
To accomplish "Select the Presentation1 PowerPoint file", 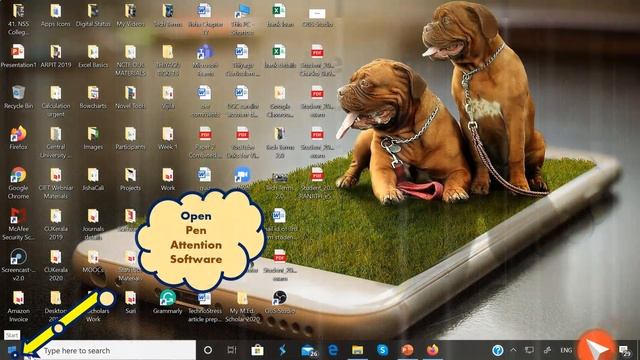I will [x=18, y=56].
